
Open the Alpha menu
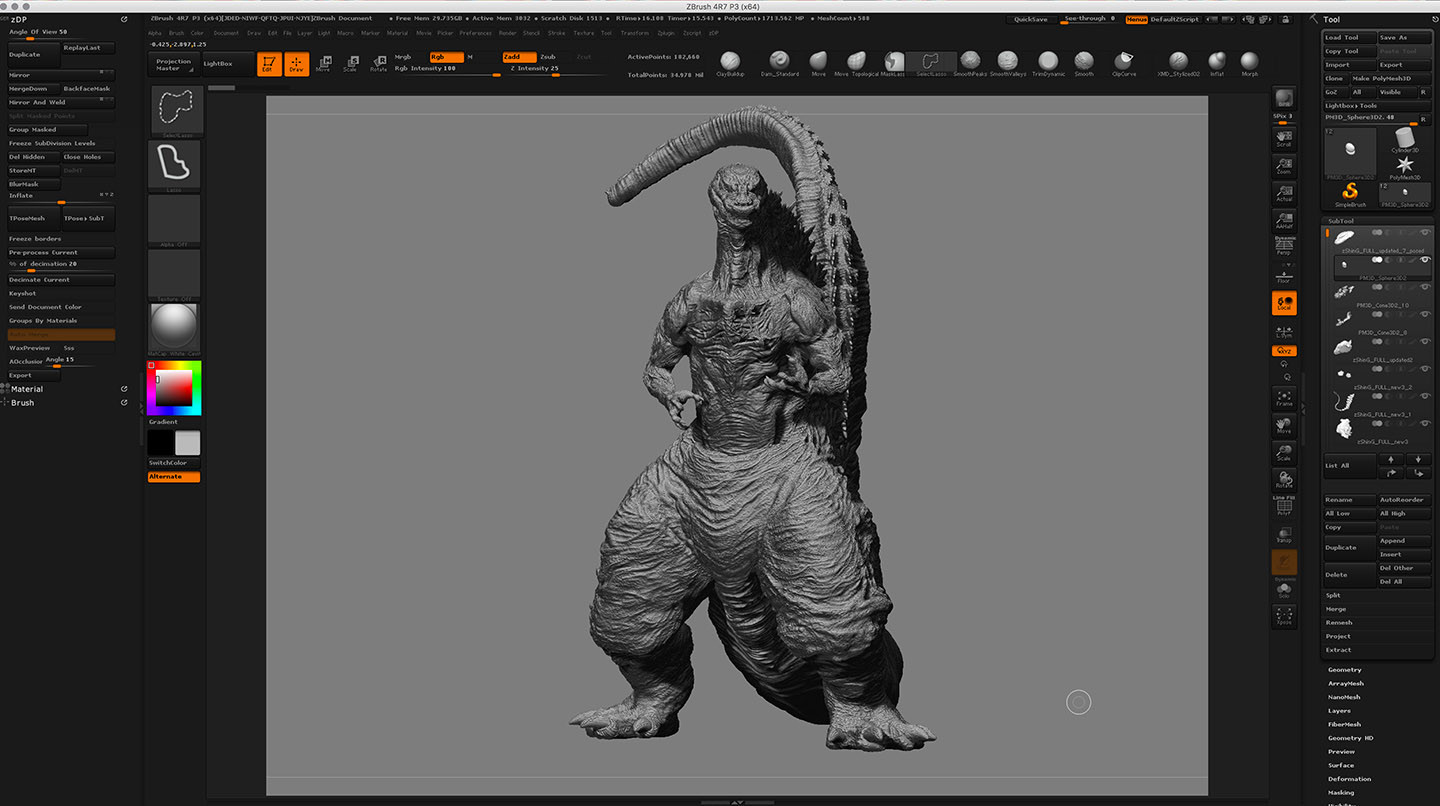point(155,33)
